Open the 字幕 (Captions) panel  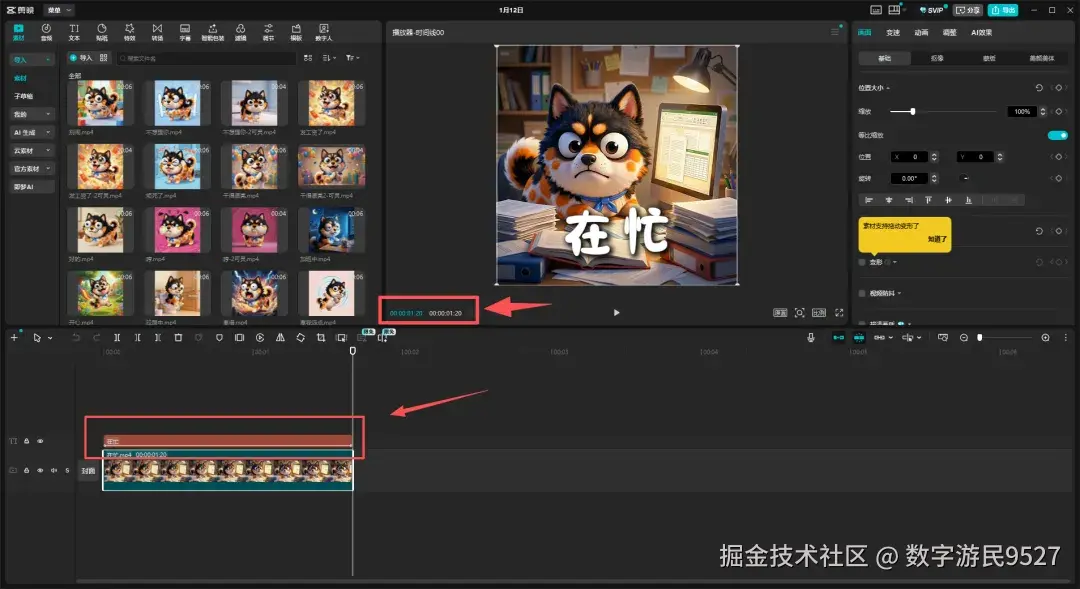[x=185, y=32]
